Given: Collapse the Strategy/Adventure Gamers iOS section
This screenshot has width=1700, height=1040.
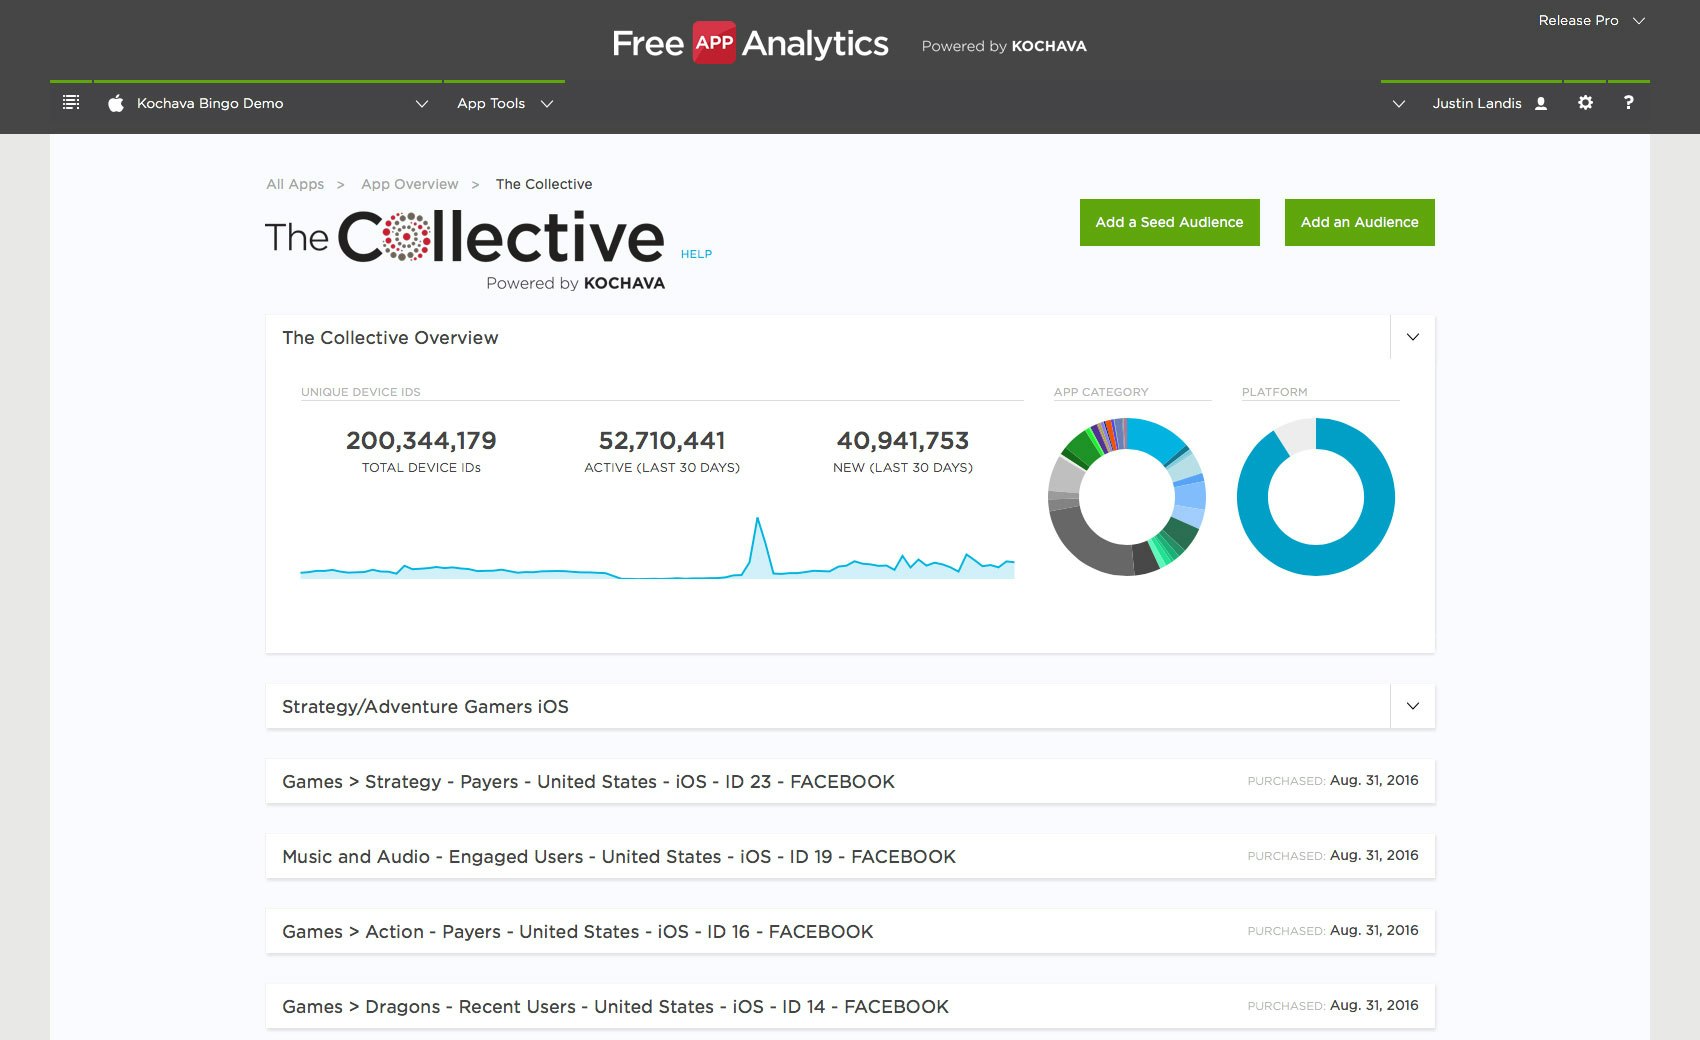Looking at the screenshot, I should [x=1412, y=705].
